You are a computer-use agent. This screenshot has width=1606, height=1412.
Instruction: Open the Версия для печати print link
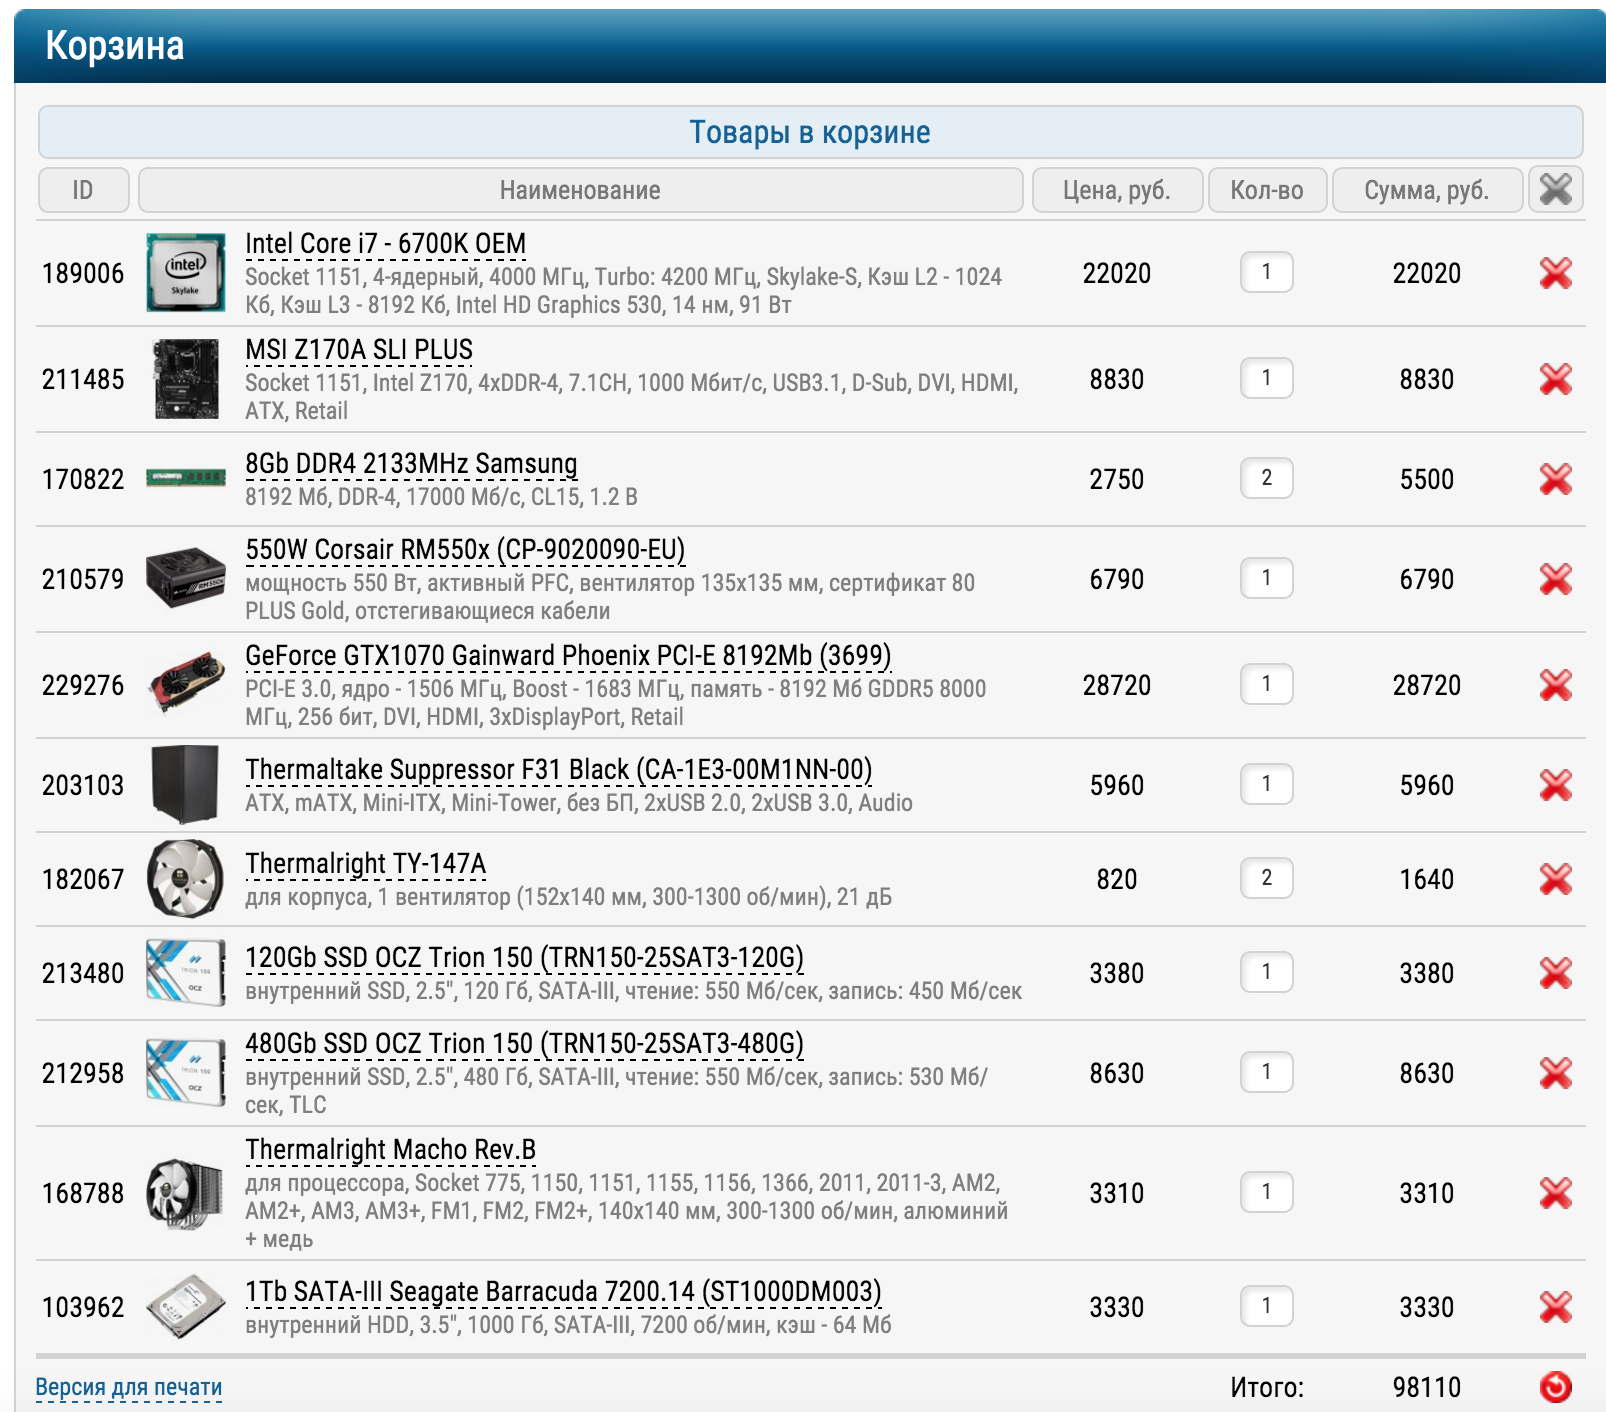(129, 1387)
